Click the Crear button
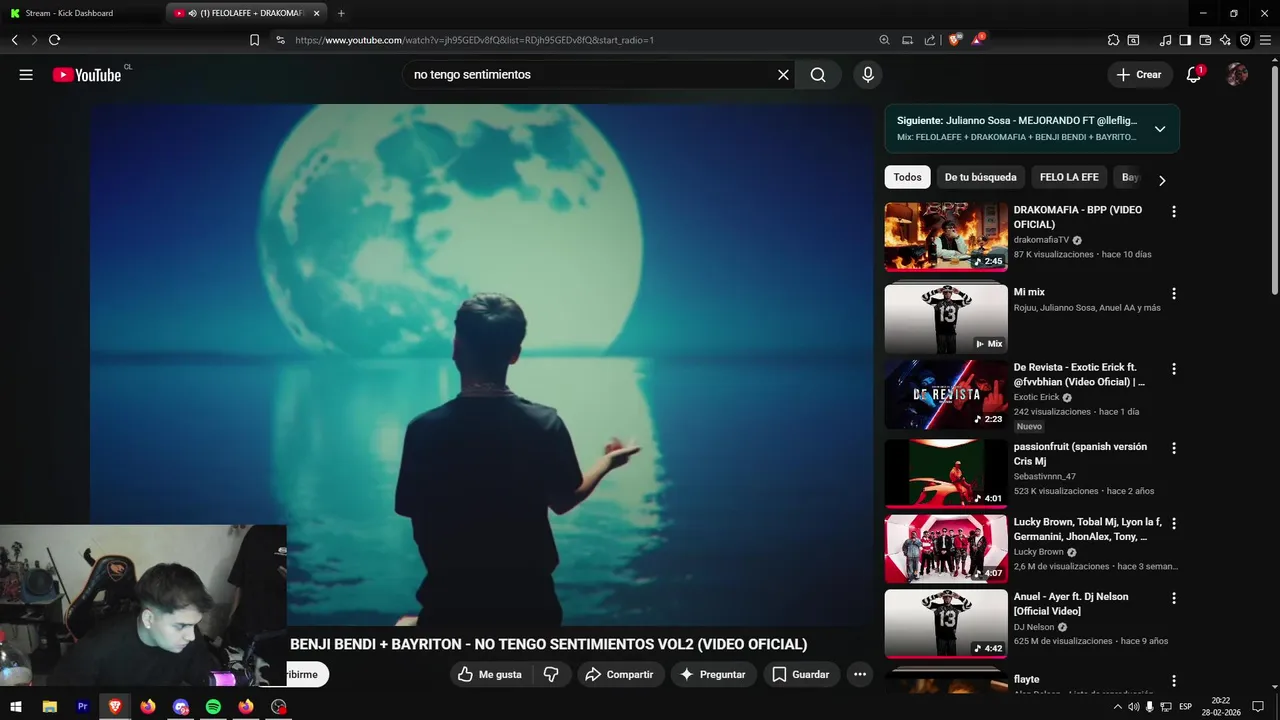Viewport: 1280px width, 720px height. click(1140, 75)
